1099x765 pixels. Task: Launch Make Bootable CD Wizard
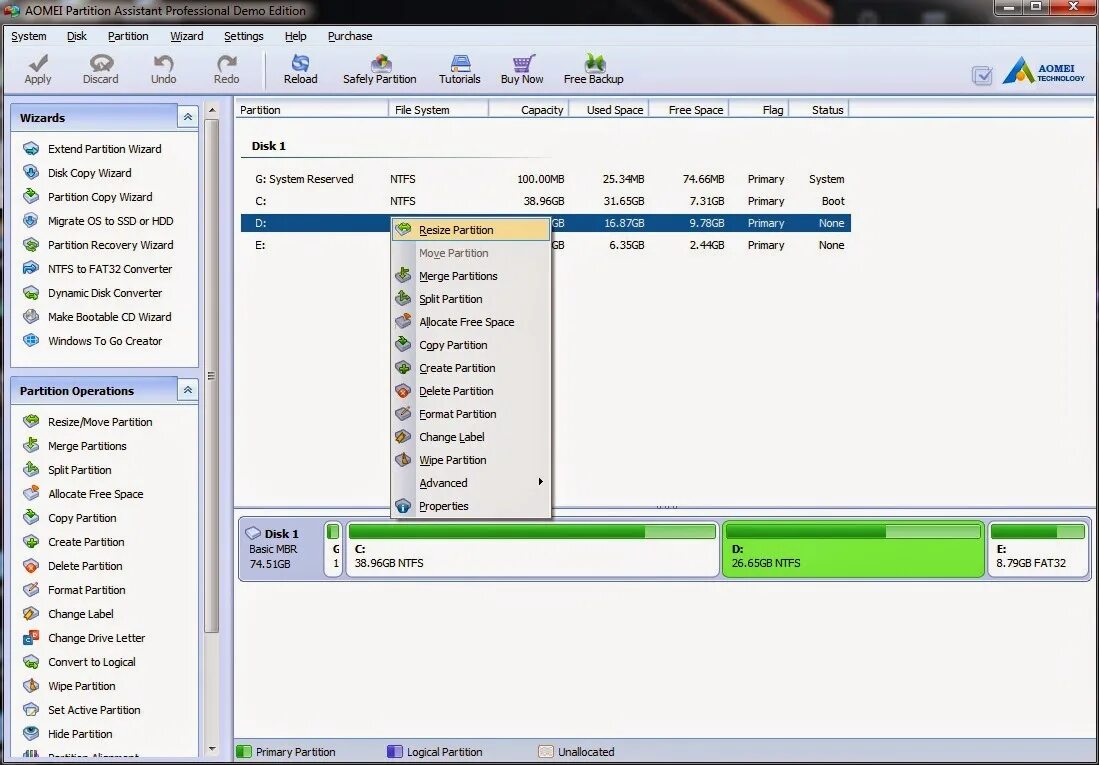pos(110,317)
